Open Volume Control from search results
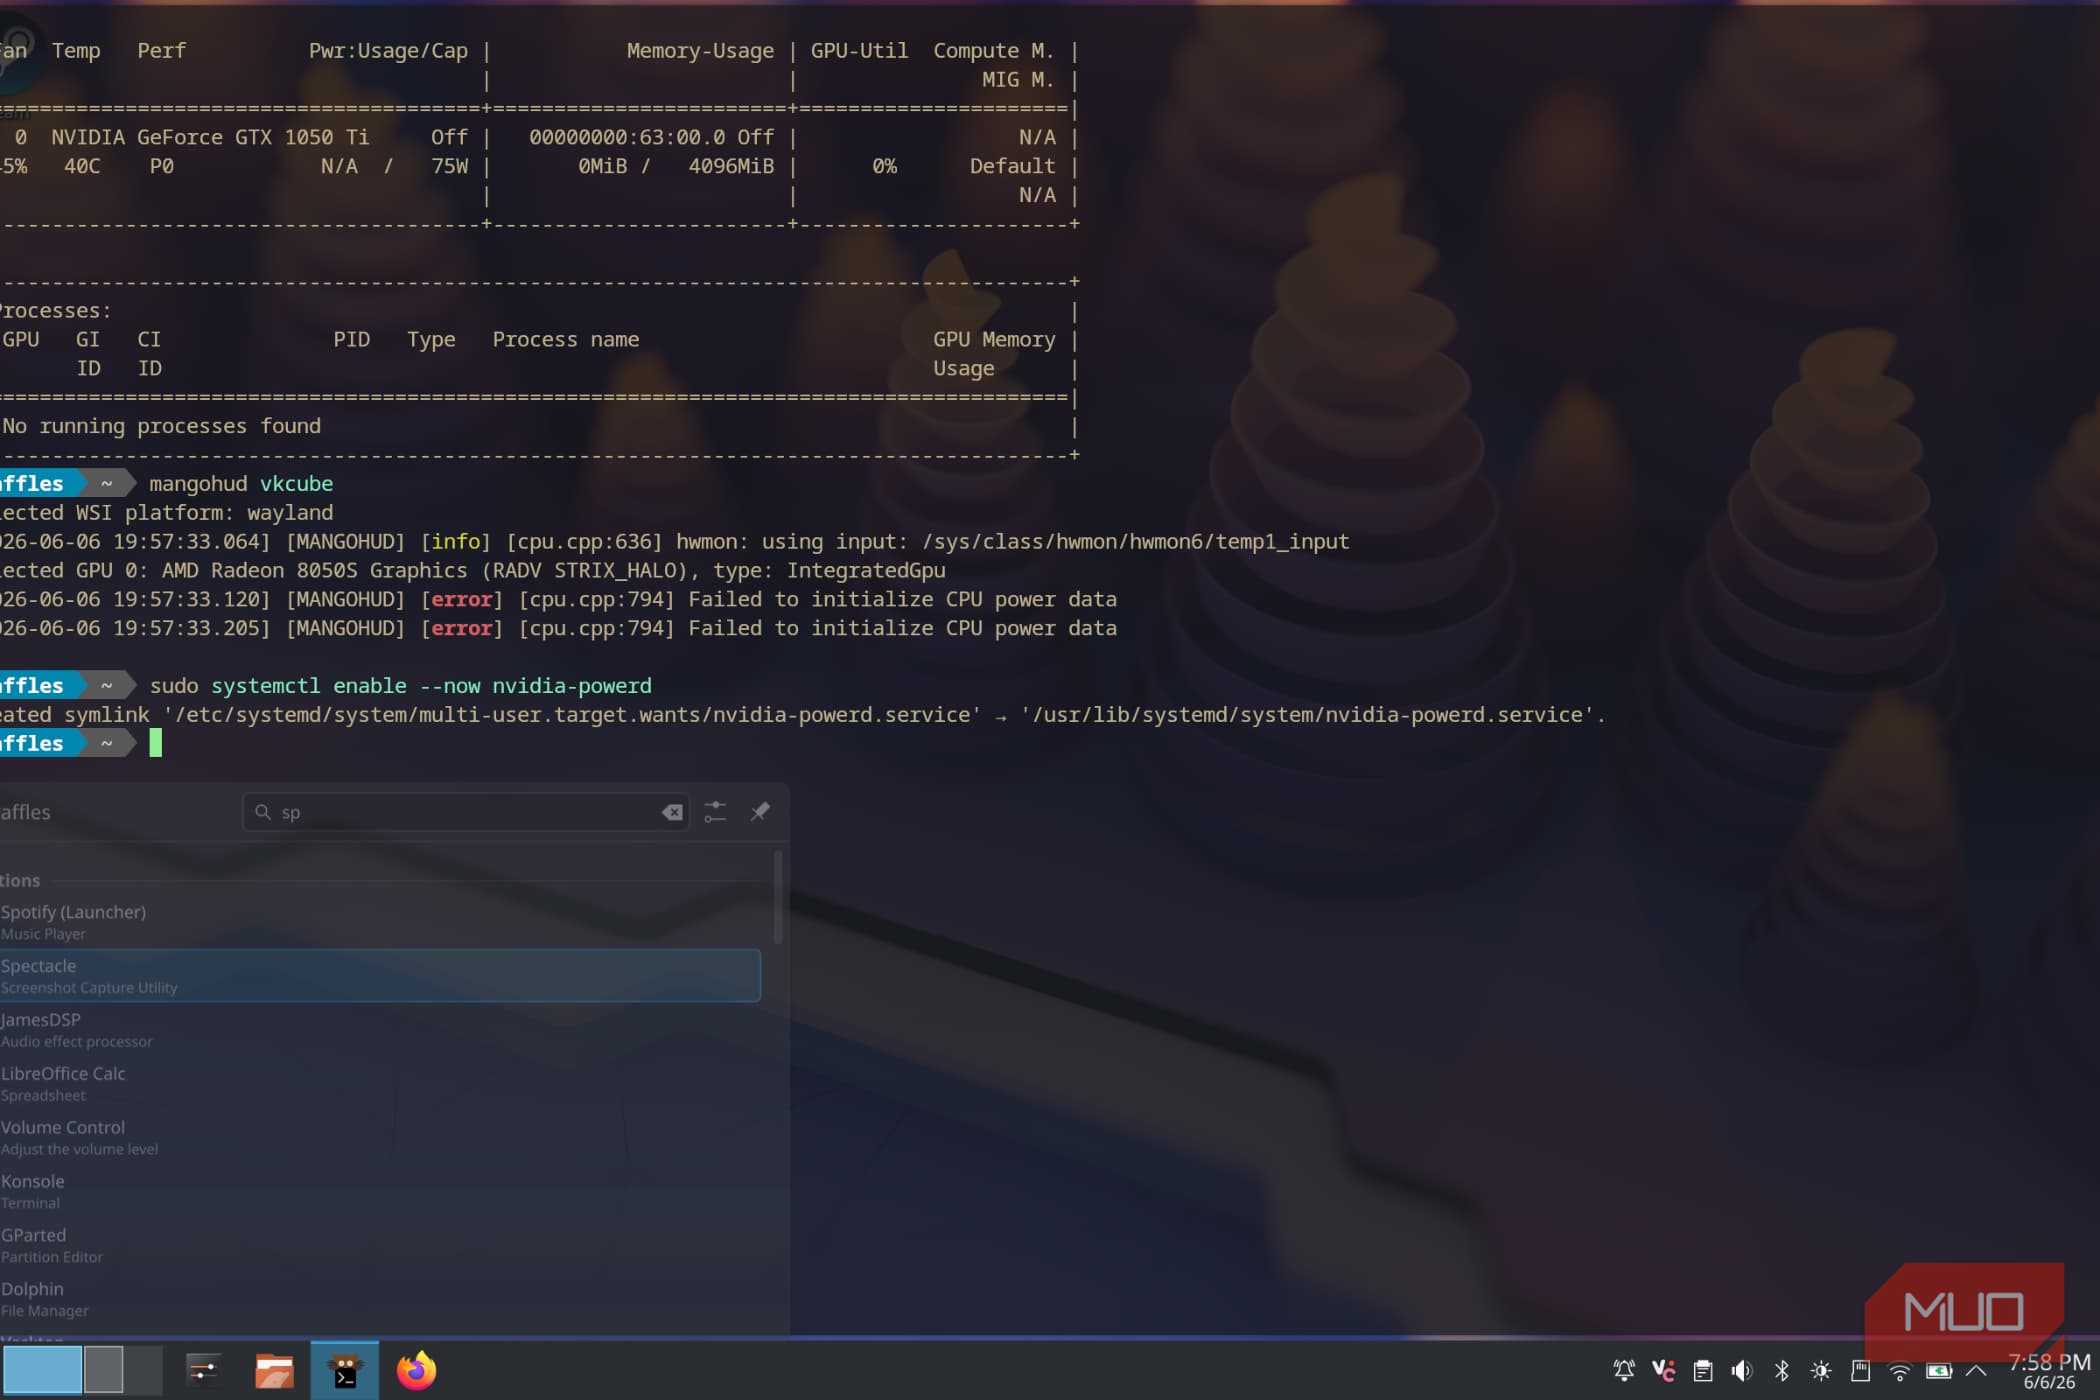The width and height of the screenshot is (2100, 1400). pos(380,1138)
